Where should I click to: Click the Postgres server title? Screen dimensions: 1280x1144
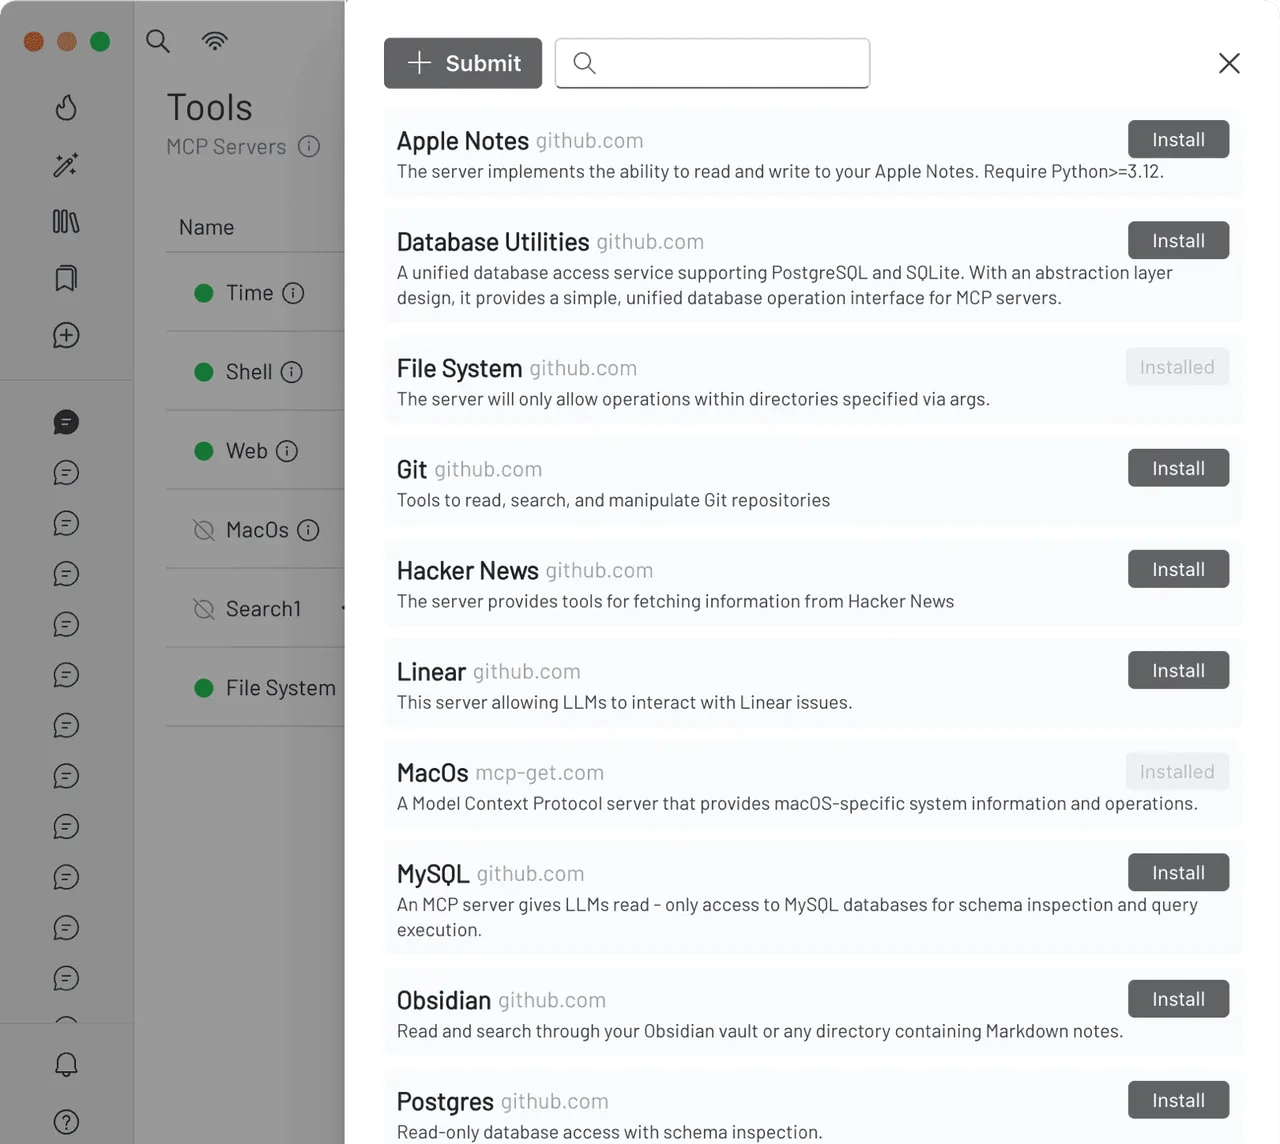[x=445, y=1101]
